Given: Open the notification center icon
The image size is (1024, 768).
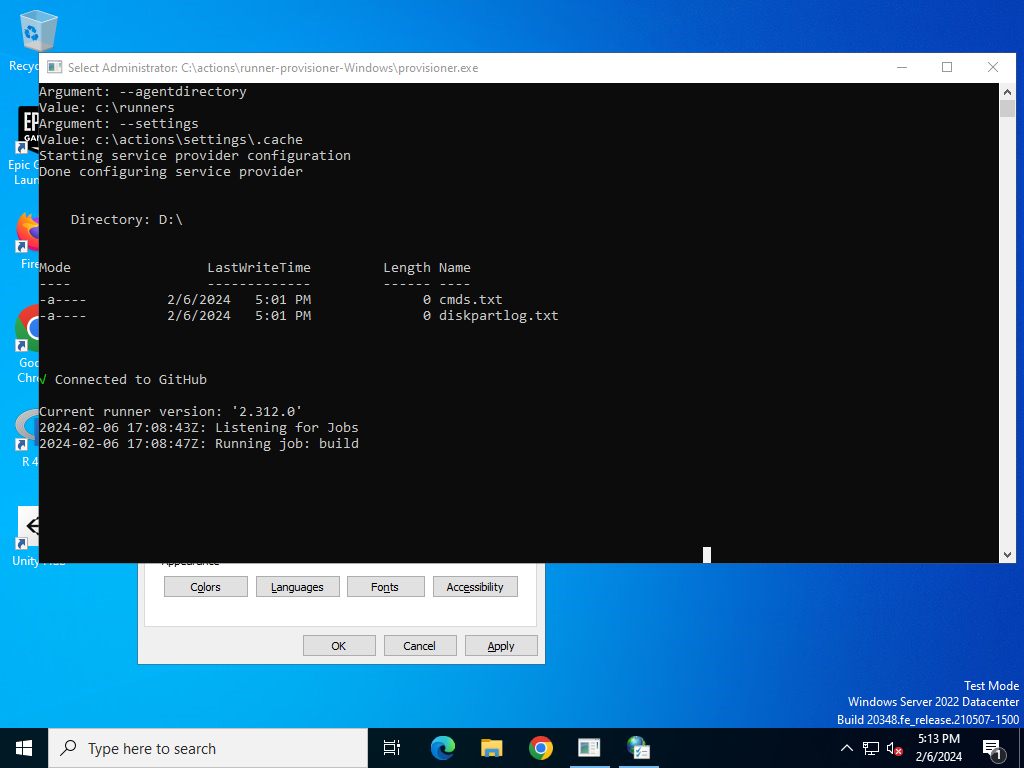Looking at the screenshot, I should (992, 750).
